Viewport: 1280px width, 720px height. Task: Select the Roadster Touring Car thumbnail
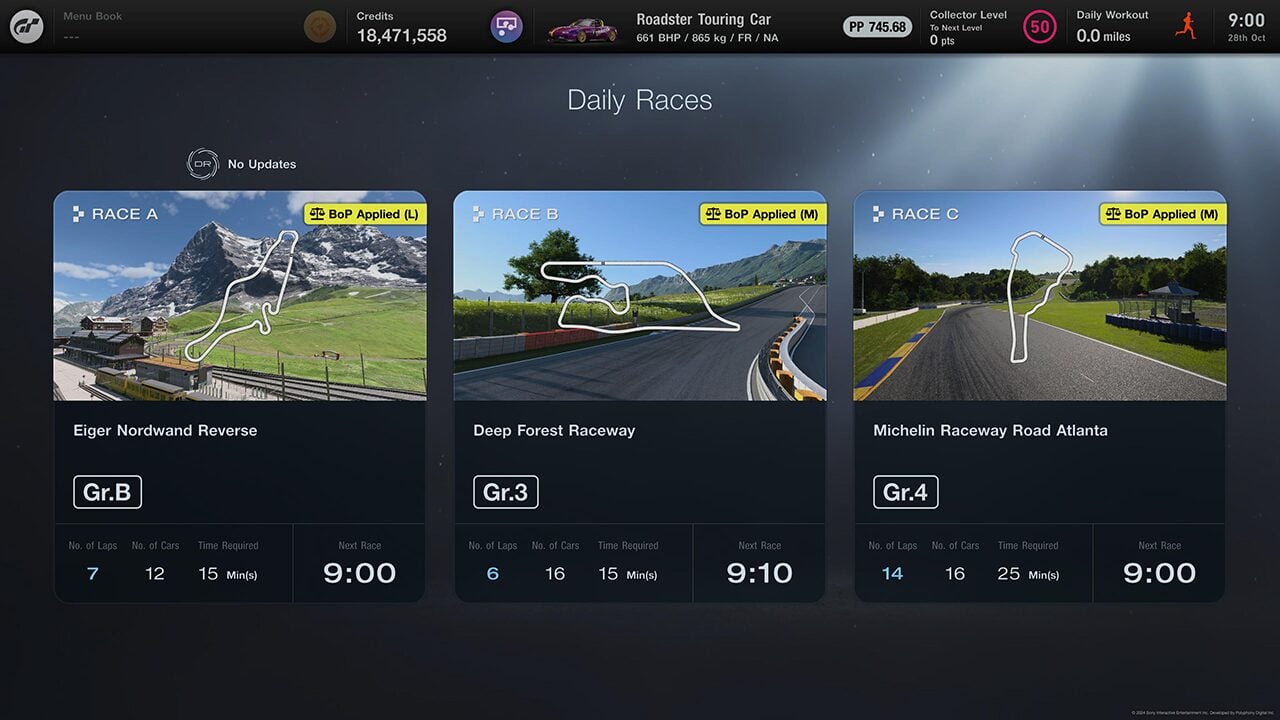[x=583, y=30]
